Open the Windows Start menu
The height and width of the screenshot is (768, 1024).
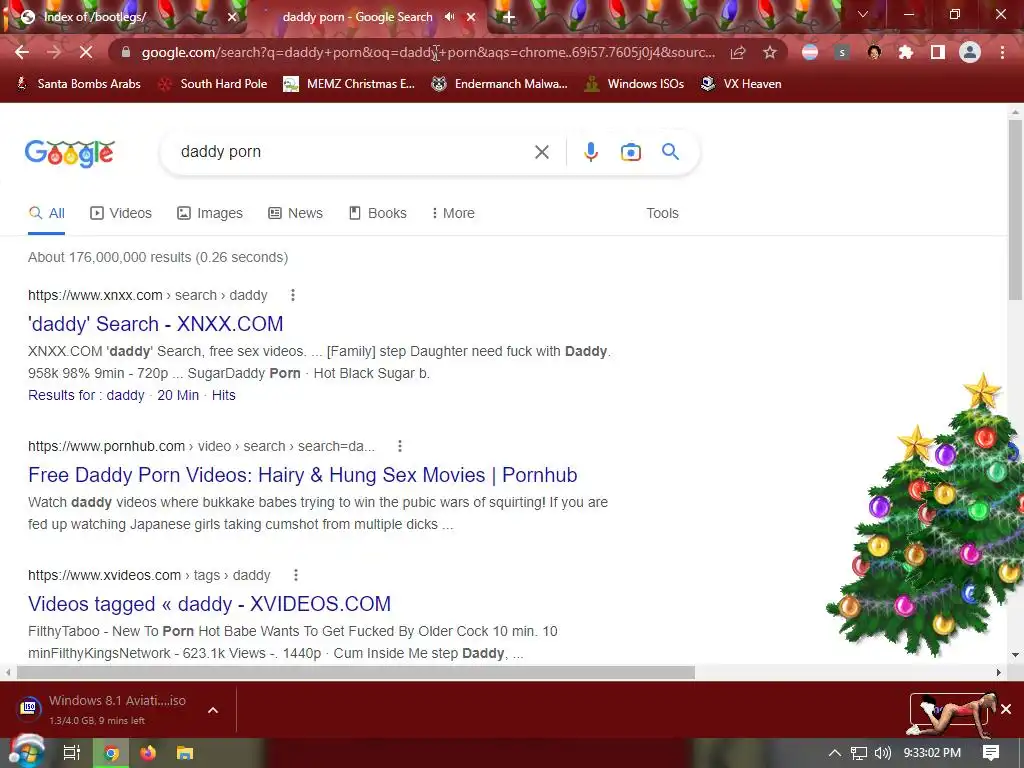(26, 752)
